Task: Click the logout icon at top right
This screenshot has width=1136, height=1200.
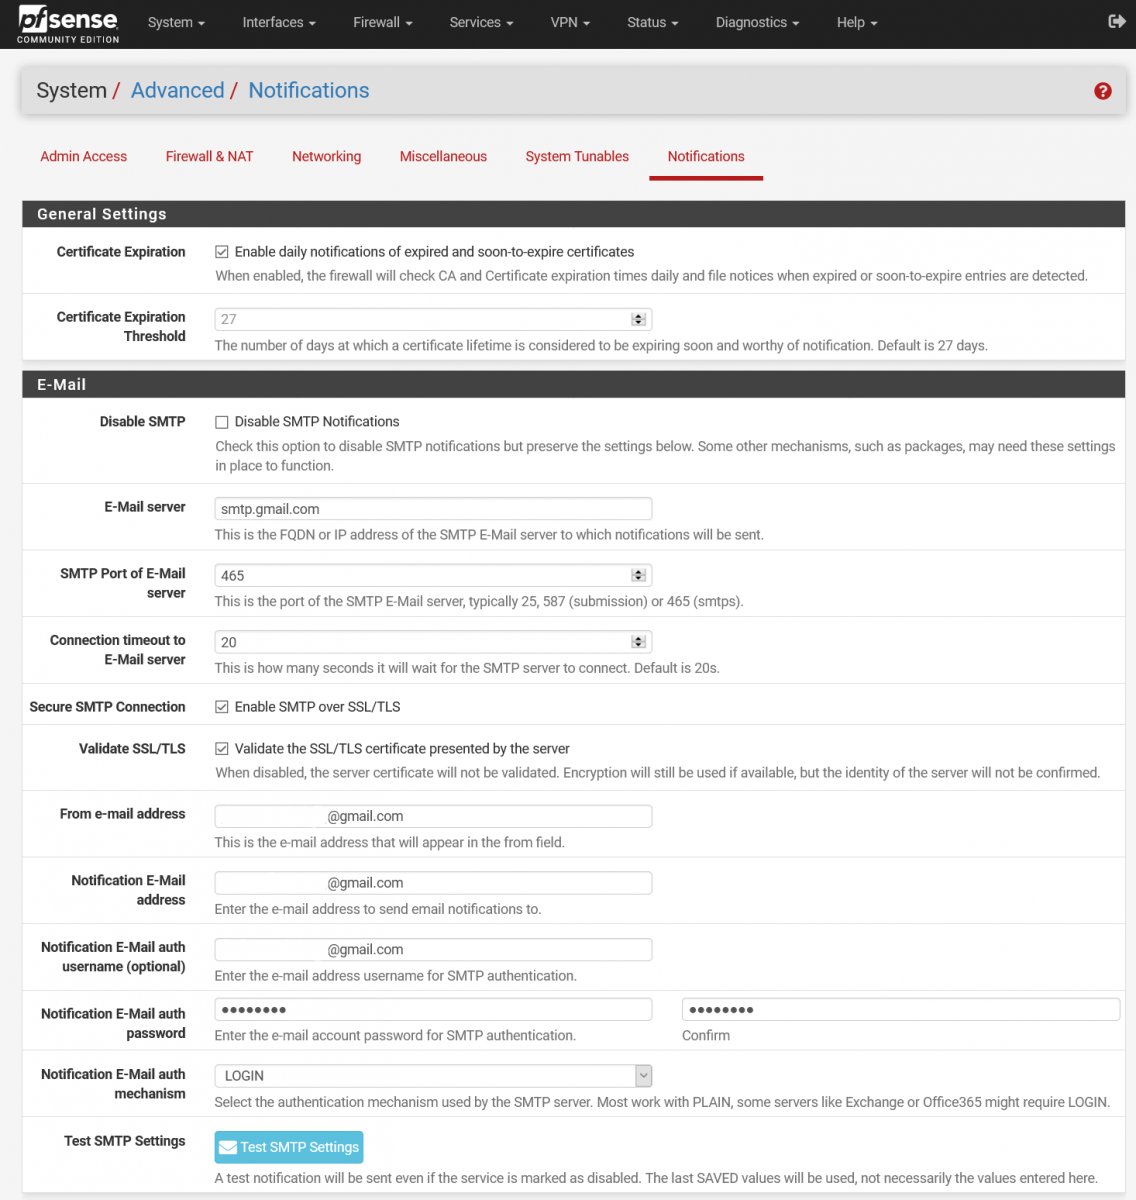Action: coord(1114,21)
